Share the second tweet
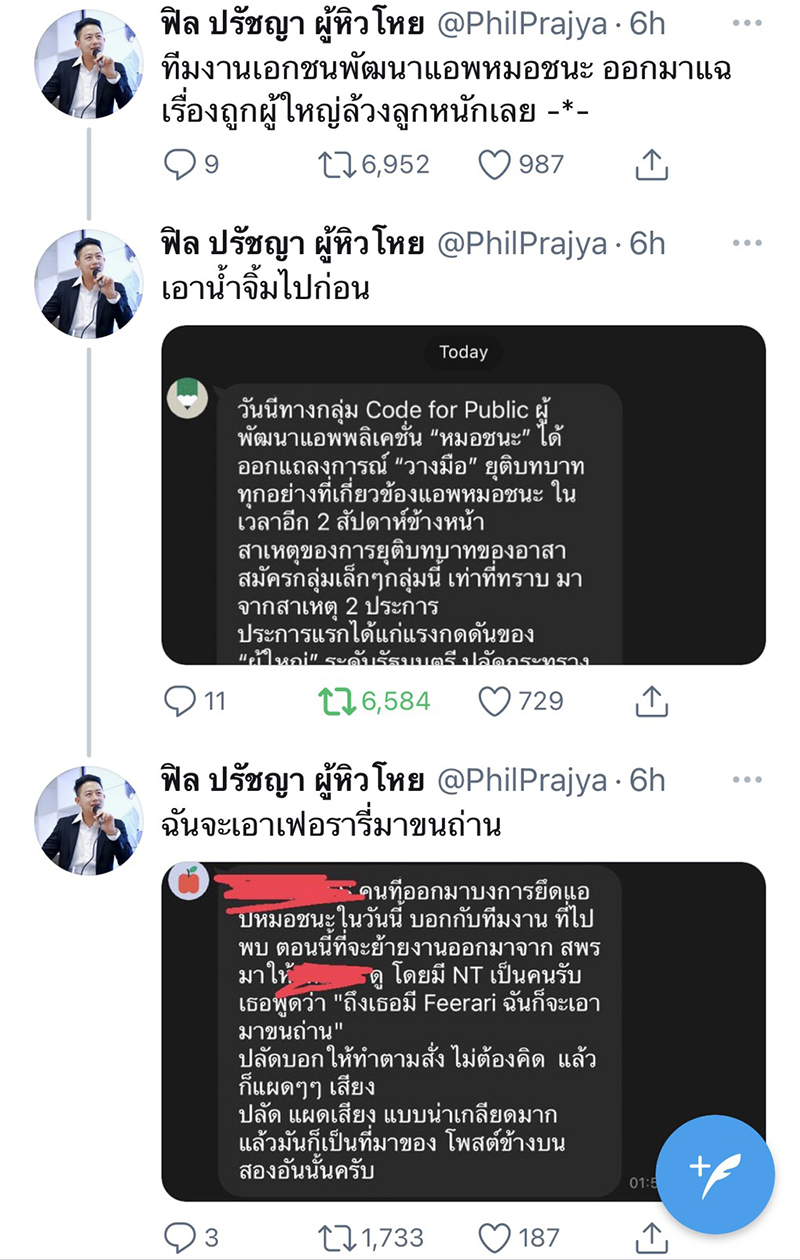 [651, 702]
